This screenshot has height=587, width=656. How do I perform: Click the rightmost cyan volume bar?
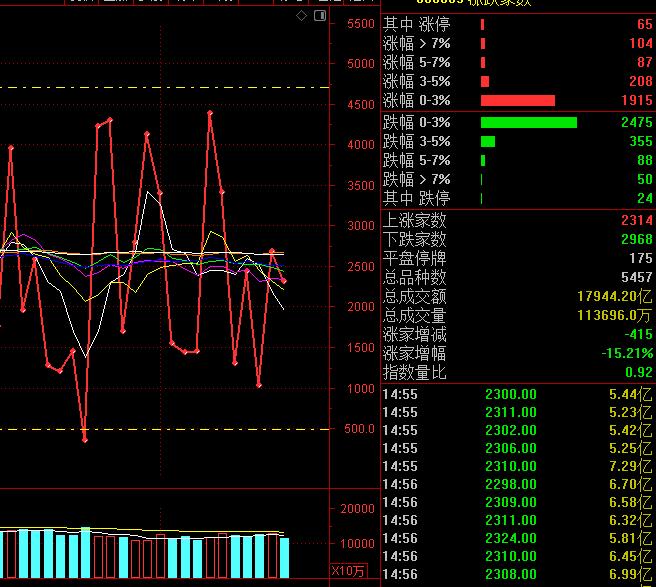(284, 558)
